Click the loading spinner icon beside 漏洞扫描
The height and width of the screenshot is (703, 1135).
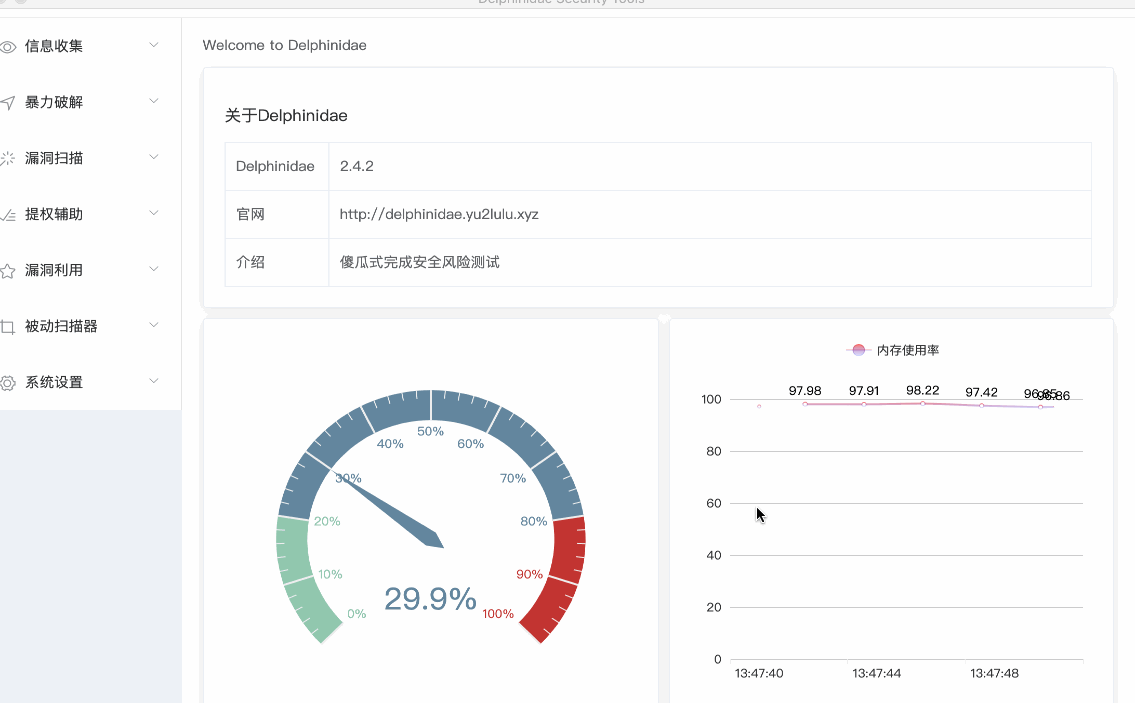pos(8,159)
